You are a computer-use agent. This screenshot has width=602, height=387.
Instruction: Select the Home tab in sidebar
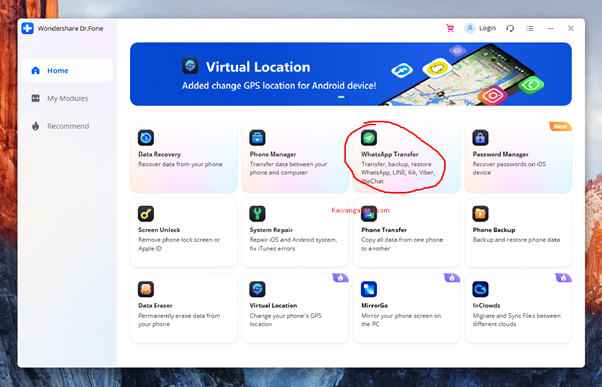pyautogui.click(x=67, y=70)
